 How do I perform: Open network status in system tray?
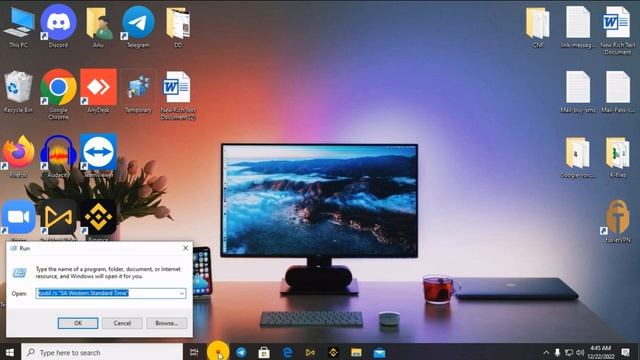[569, 352]
